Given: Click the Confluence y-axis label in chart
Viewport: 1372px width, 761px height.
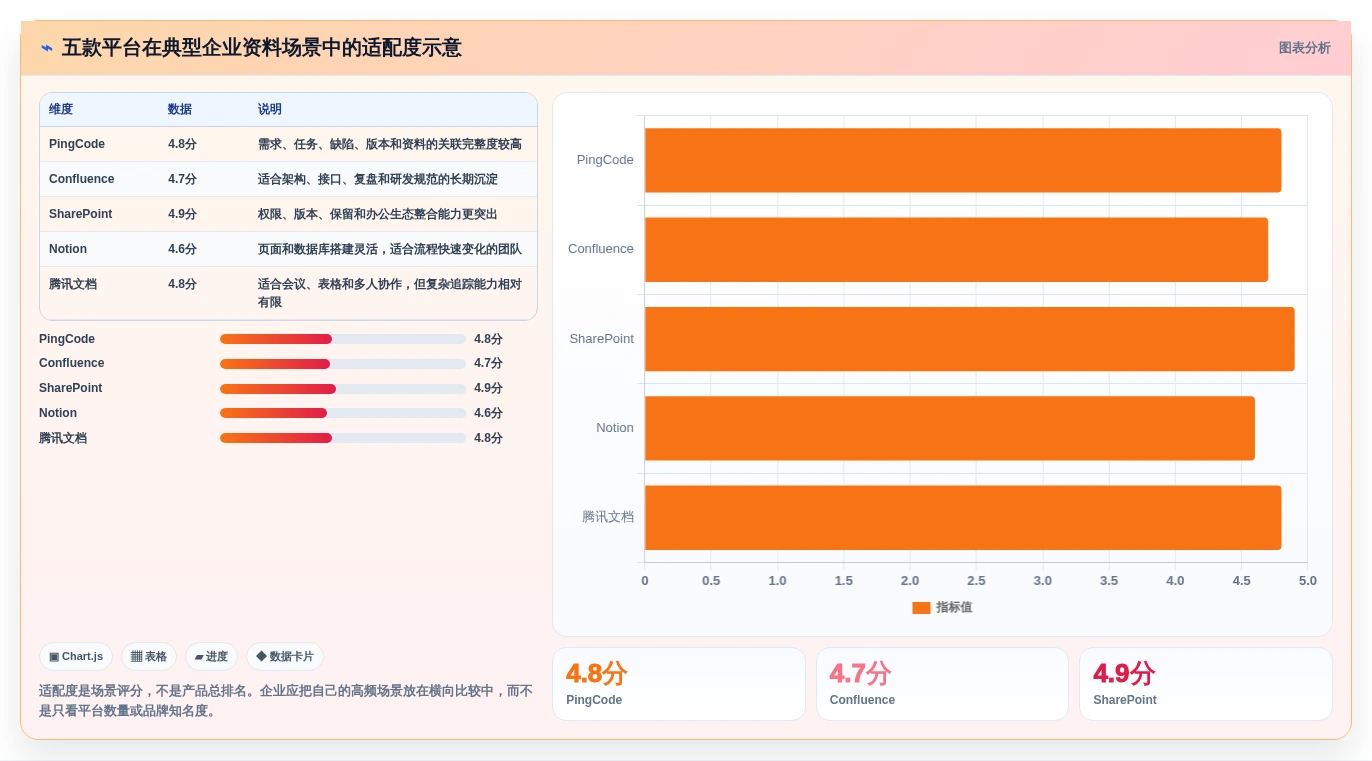Looking at the screenshot, I should point(601,249).
